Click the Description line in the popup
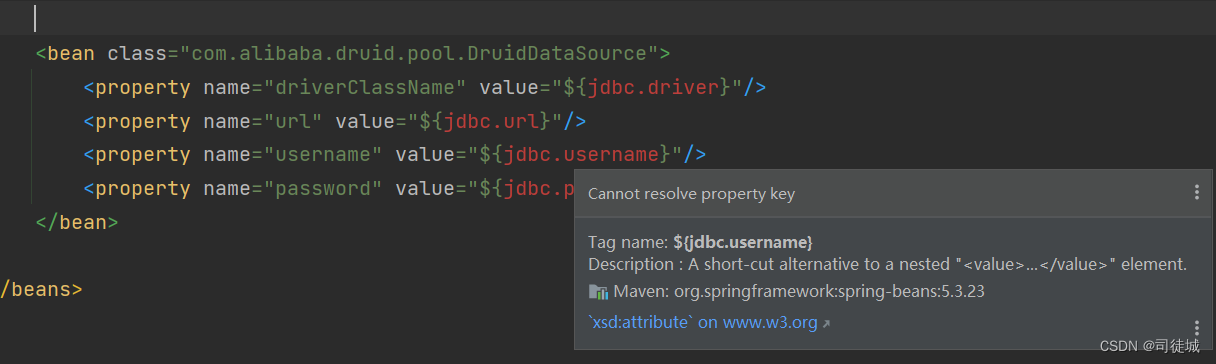Image resolution: width=1216 pixels, height=364 pixels. click(x=887, y=265)
